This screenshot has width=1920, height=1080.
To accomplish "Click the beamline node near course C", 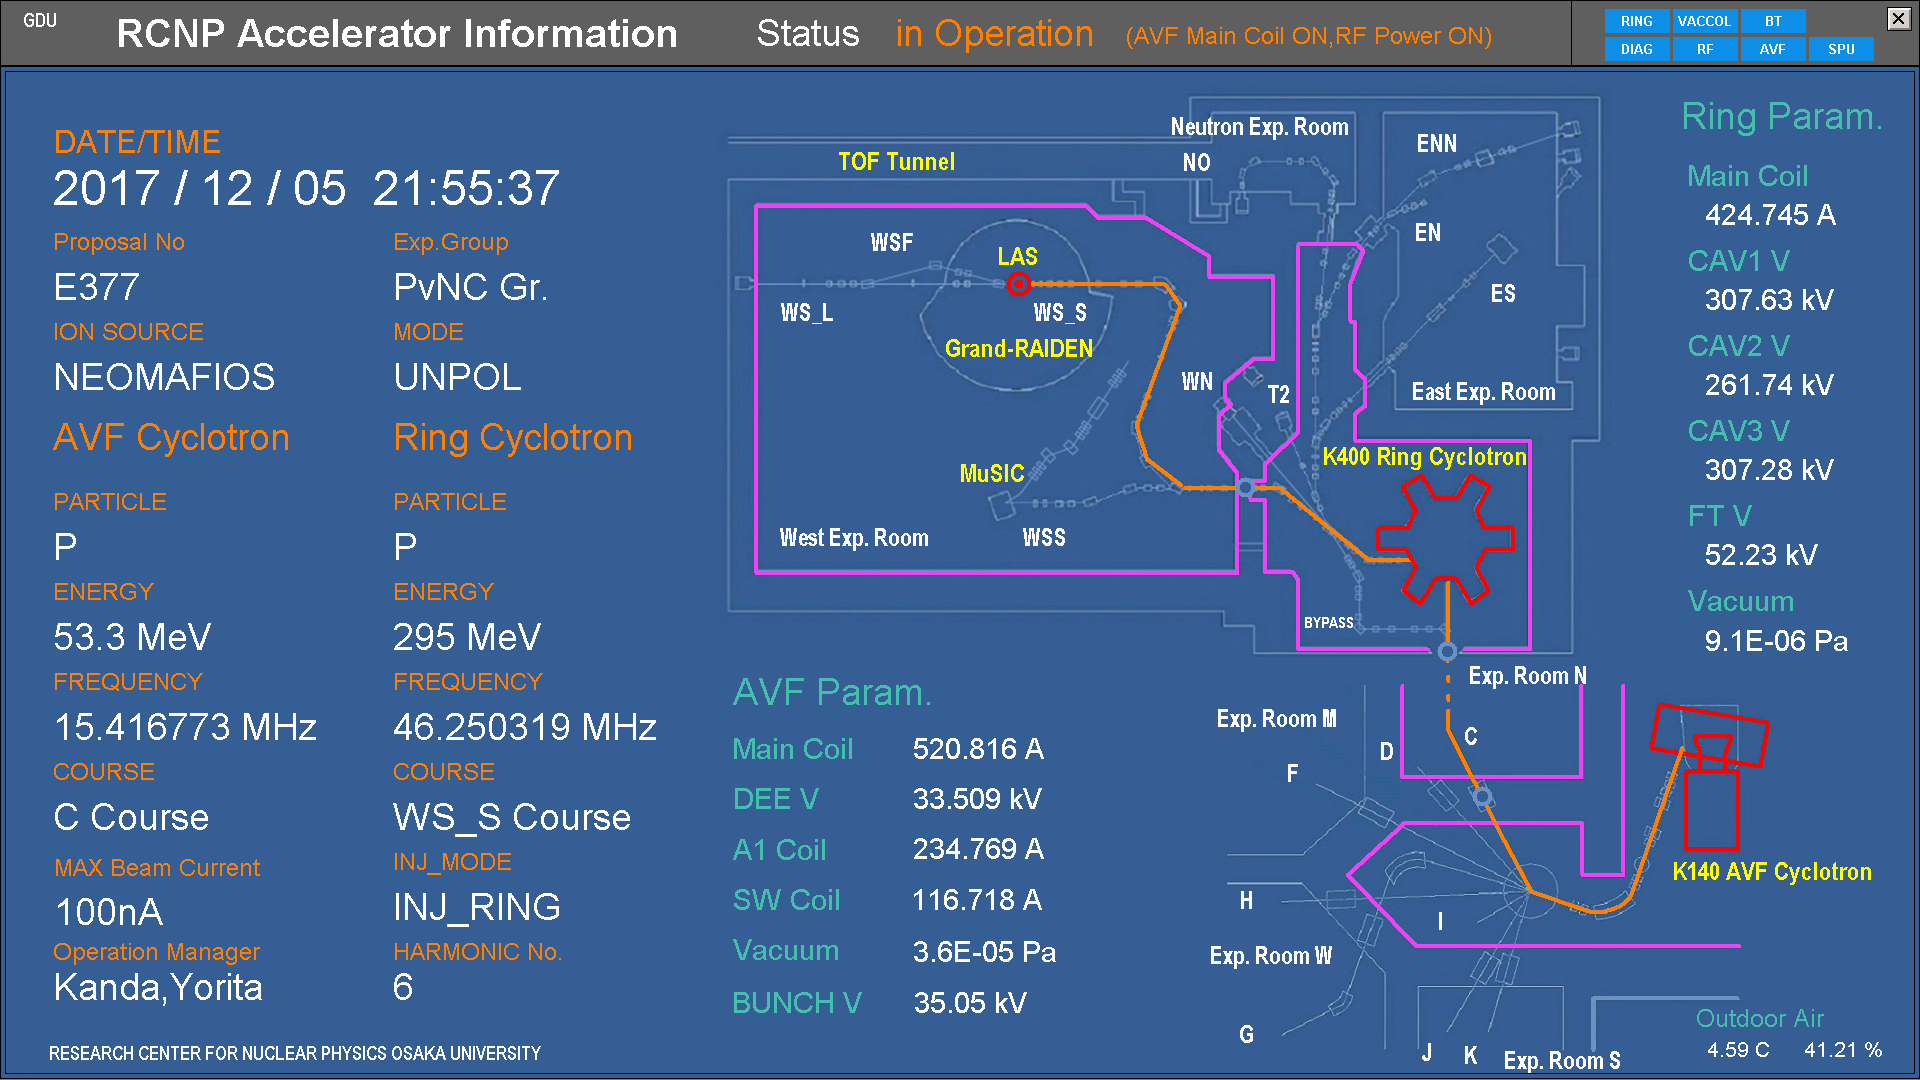I will click(1483, 797).
